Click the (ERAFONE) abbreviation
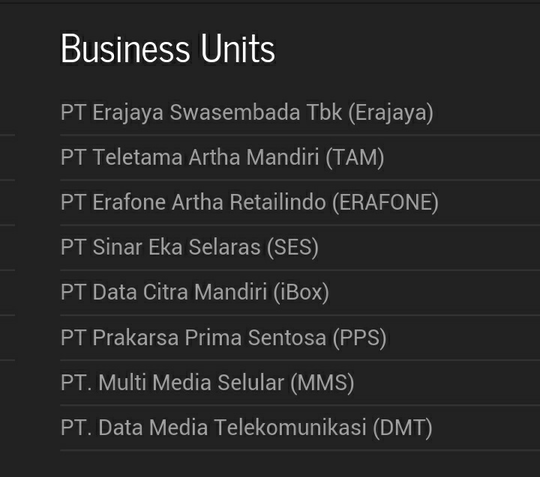The width and height of the screenshot is (540, 477). point(386,203)
